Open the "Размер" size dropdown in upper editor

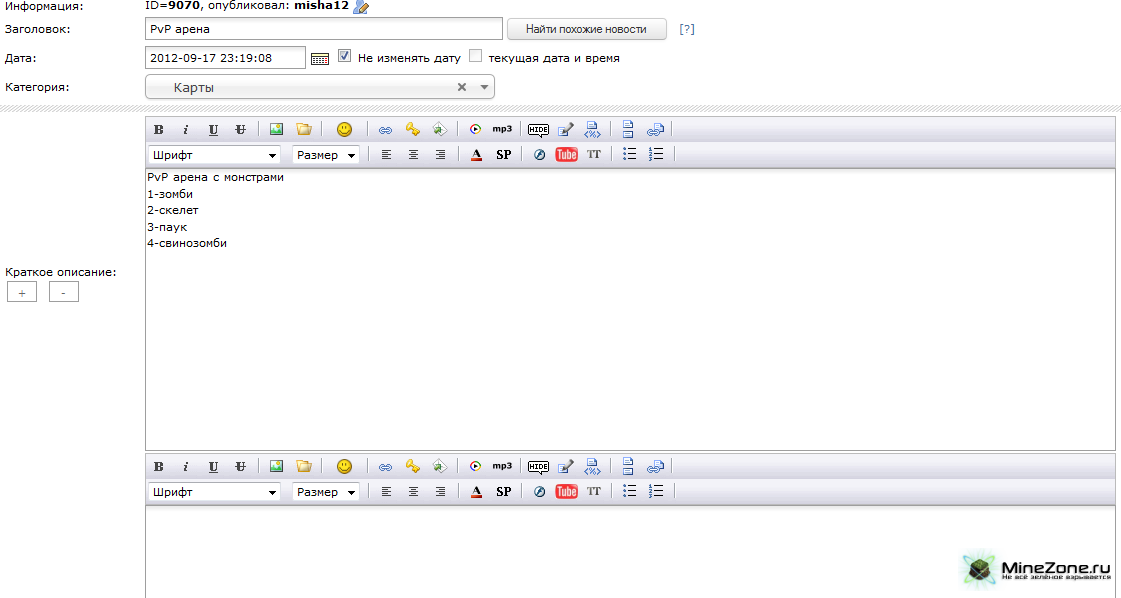pos(326,155)
